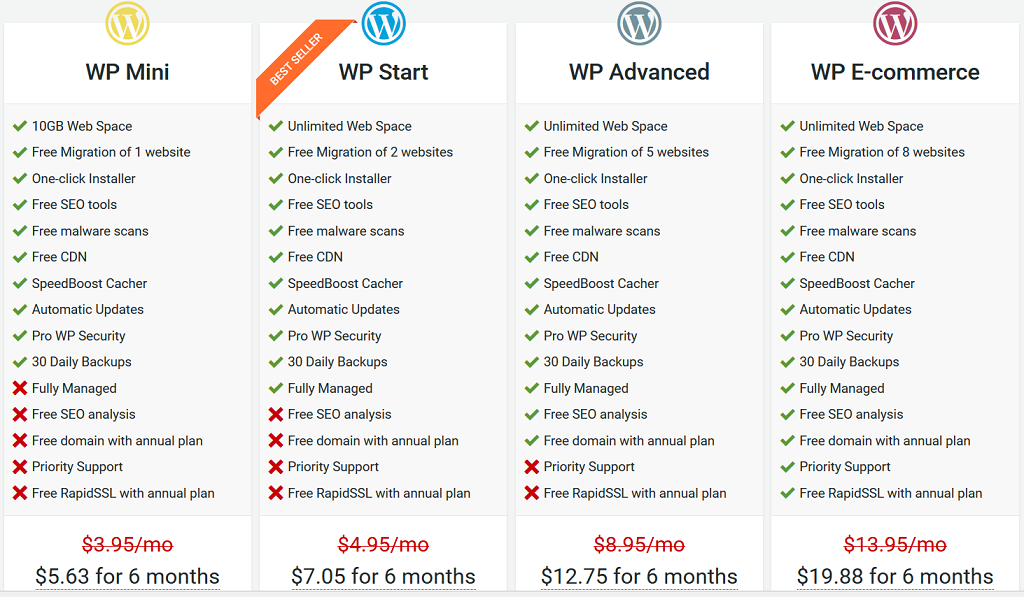Image resolution: width=1024 pixels, height=597 pixels.
Task: Click the red WordPress logo for WP E-commerce
Action: pos(895,23)
